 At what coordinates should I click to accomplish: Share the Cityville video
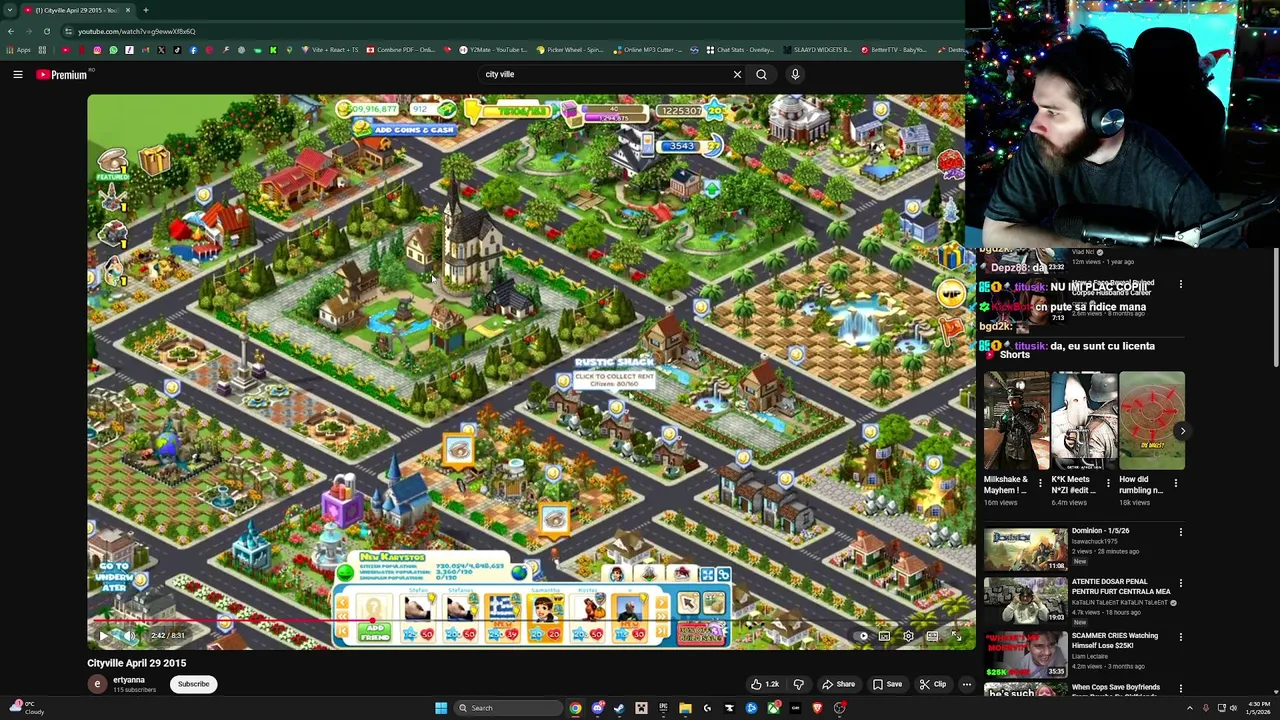(x=838, y=684)
